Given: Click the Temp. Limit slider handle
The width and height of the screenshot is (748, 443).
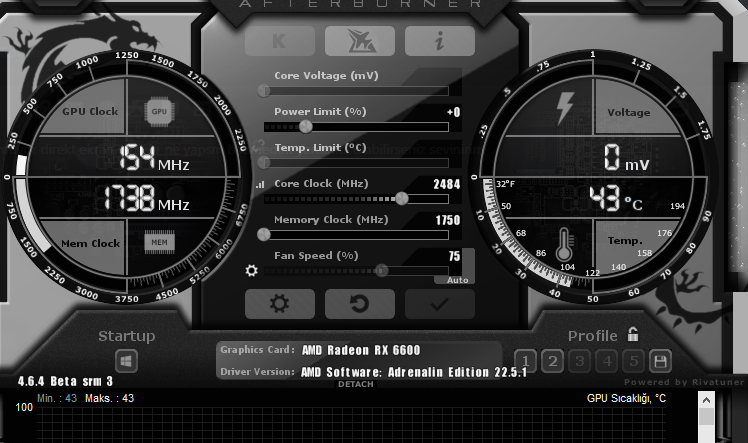Looking at the screenshot, I should coord(264,163).
